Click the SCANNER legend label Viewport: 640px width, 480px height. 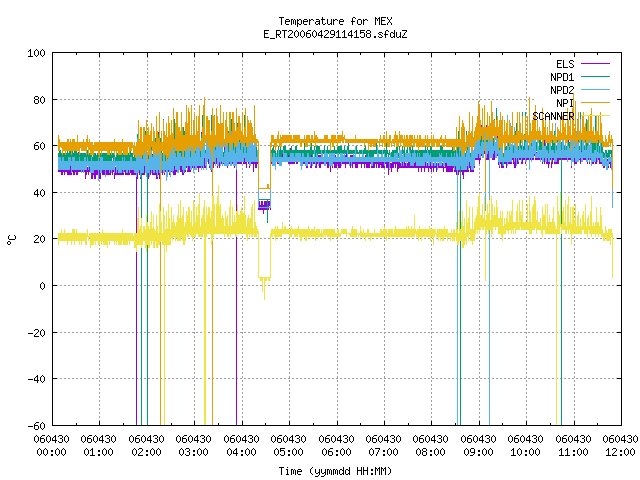pyautogui.click(x=553, y=116)
